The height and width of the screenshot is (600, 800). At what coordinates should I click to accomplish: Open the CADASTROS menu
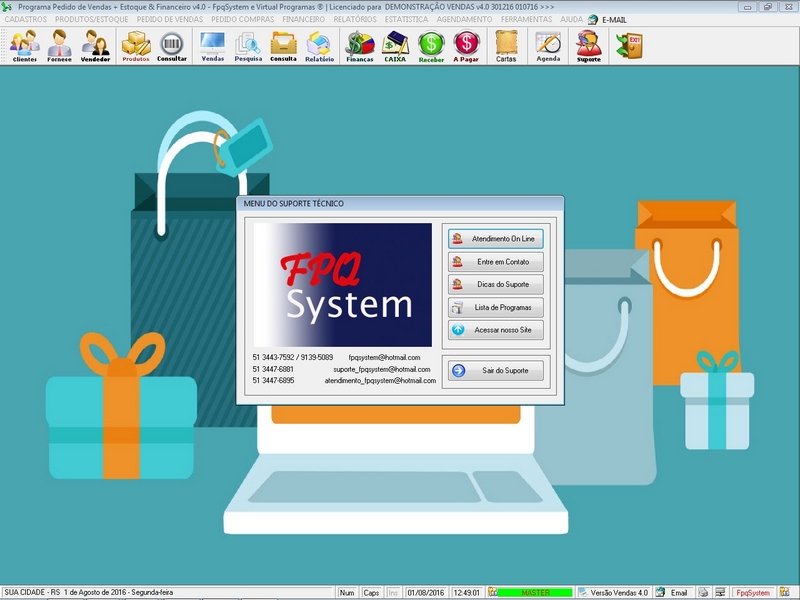26,19
